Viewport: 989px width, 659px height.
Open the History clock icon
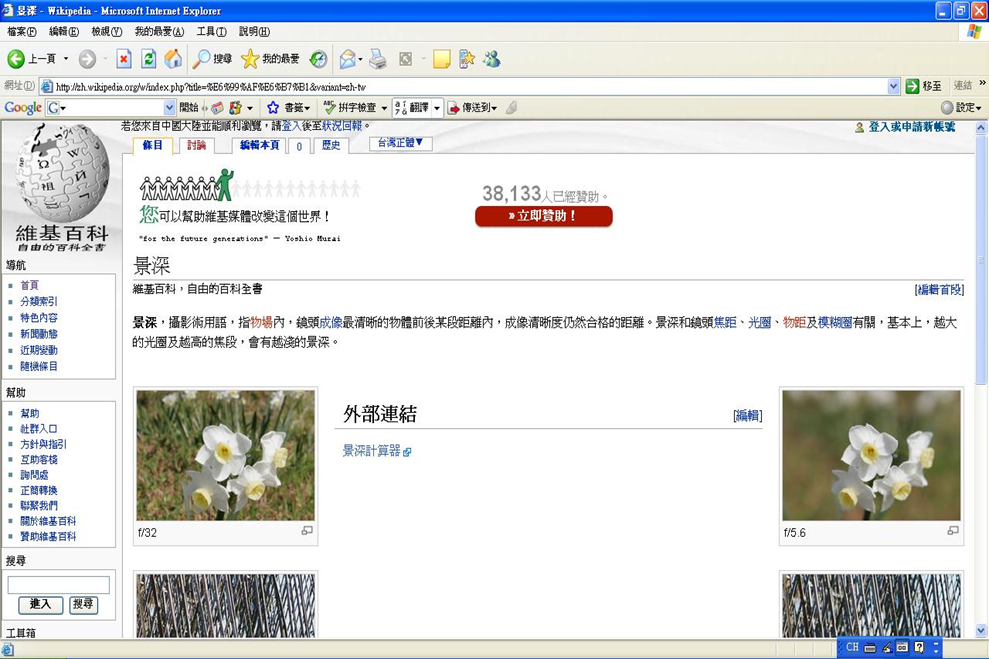point(318,59)
